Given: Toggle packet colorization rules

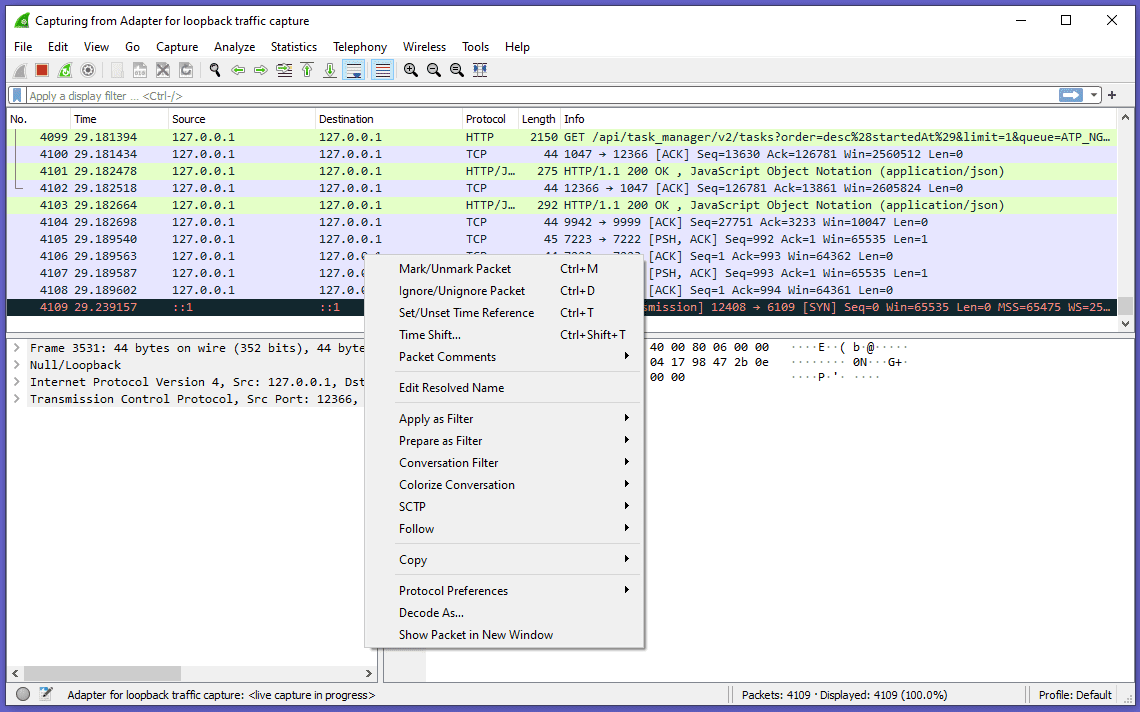Looking at the screenshot, I should pos(381,70).
